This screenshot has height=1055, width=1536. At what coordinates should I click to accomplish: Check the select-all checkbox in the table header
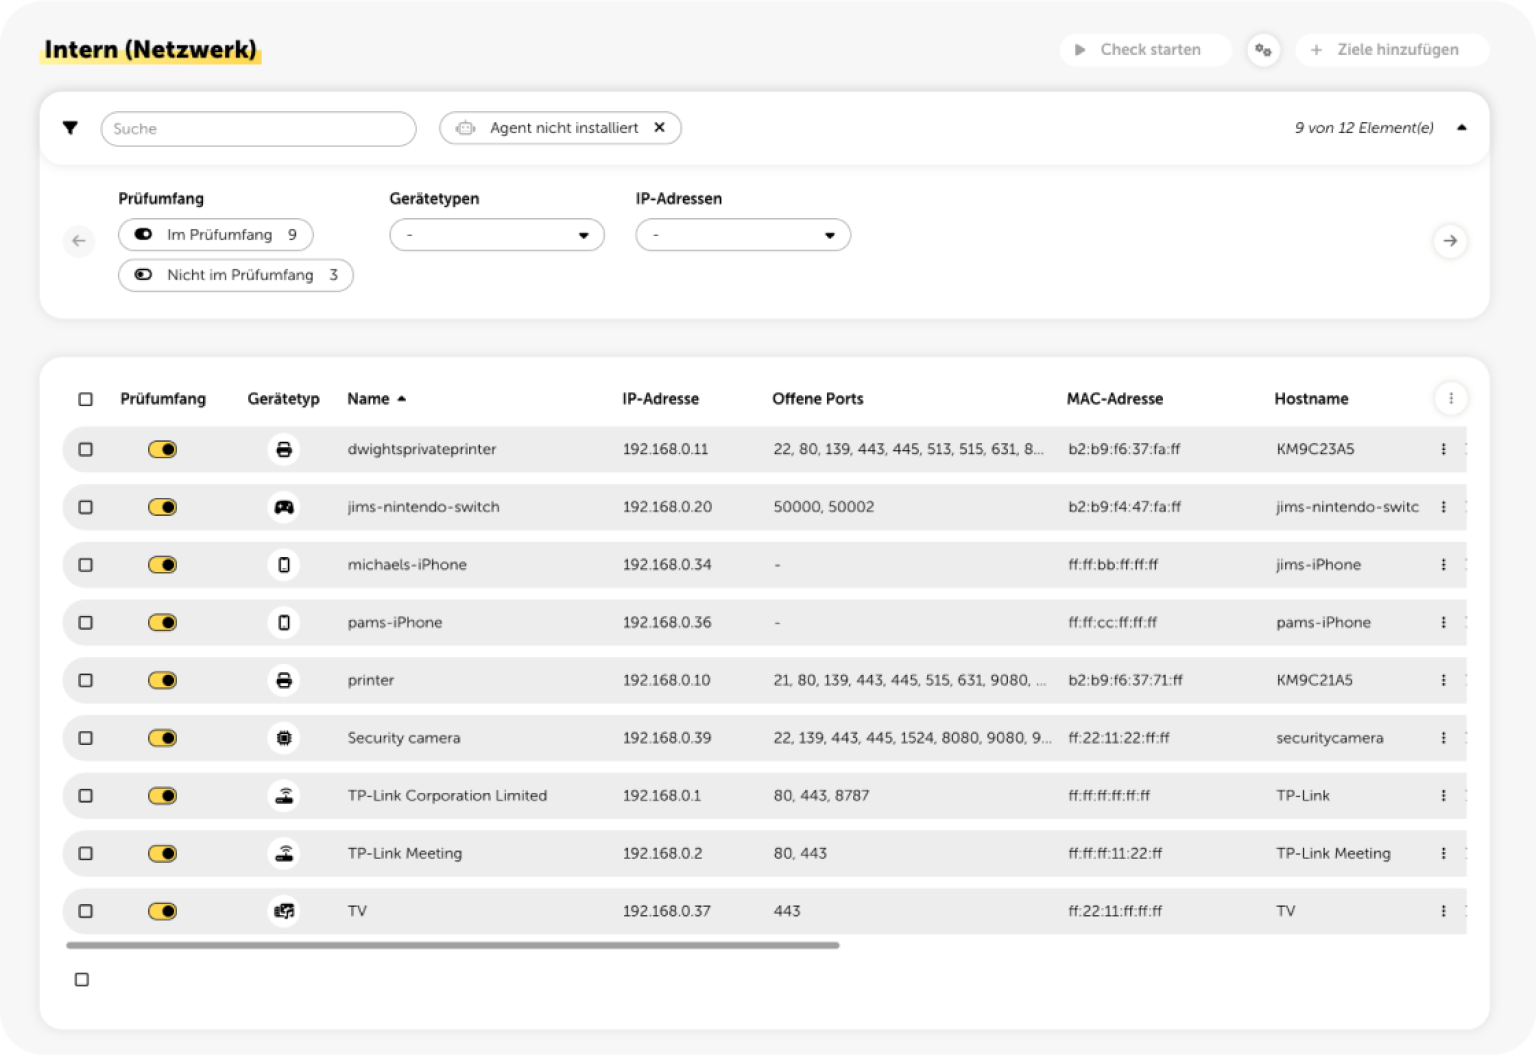tap(86, 399)
